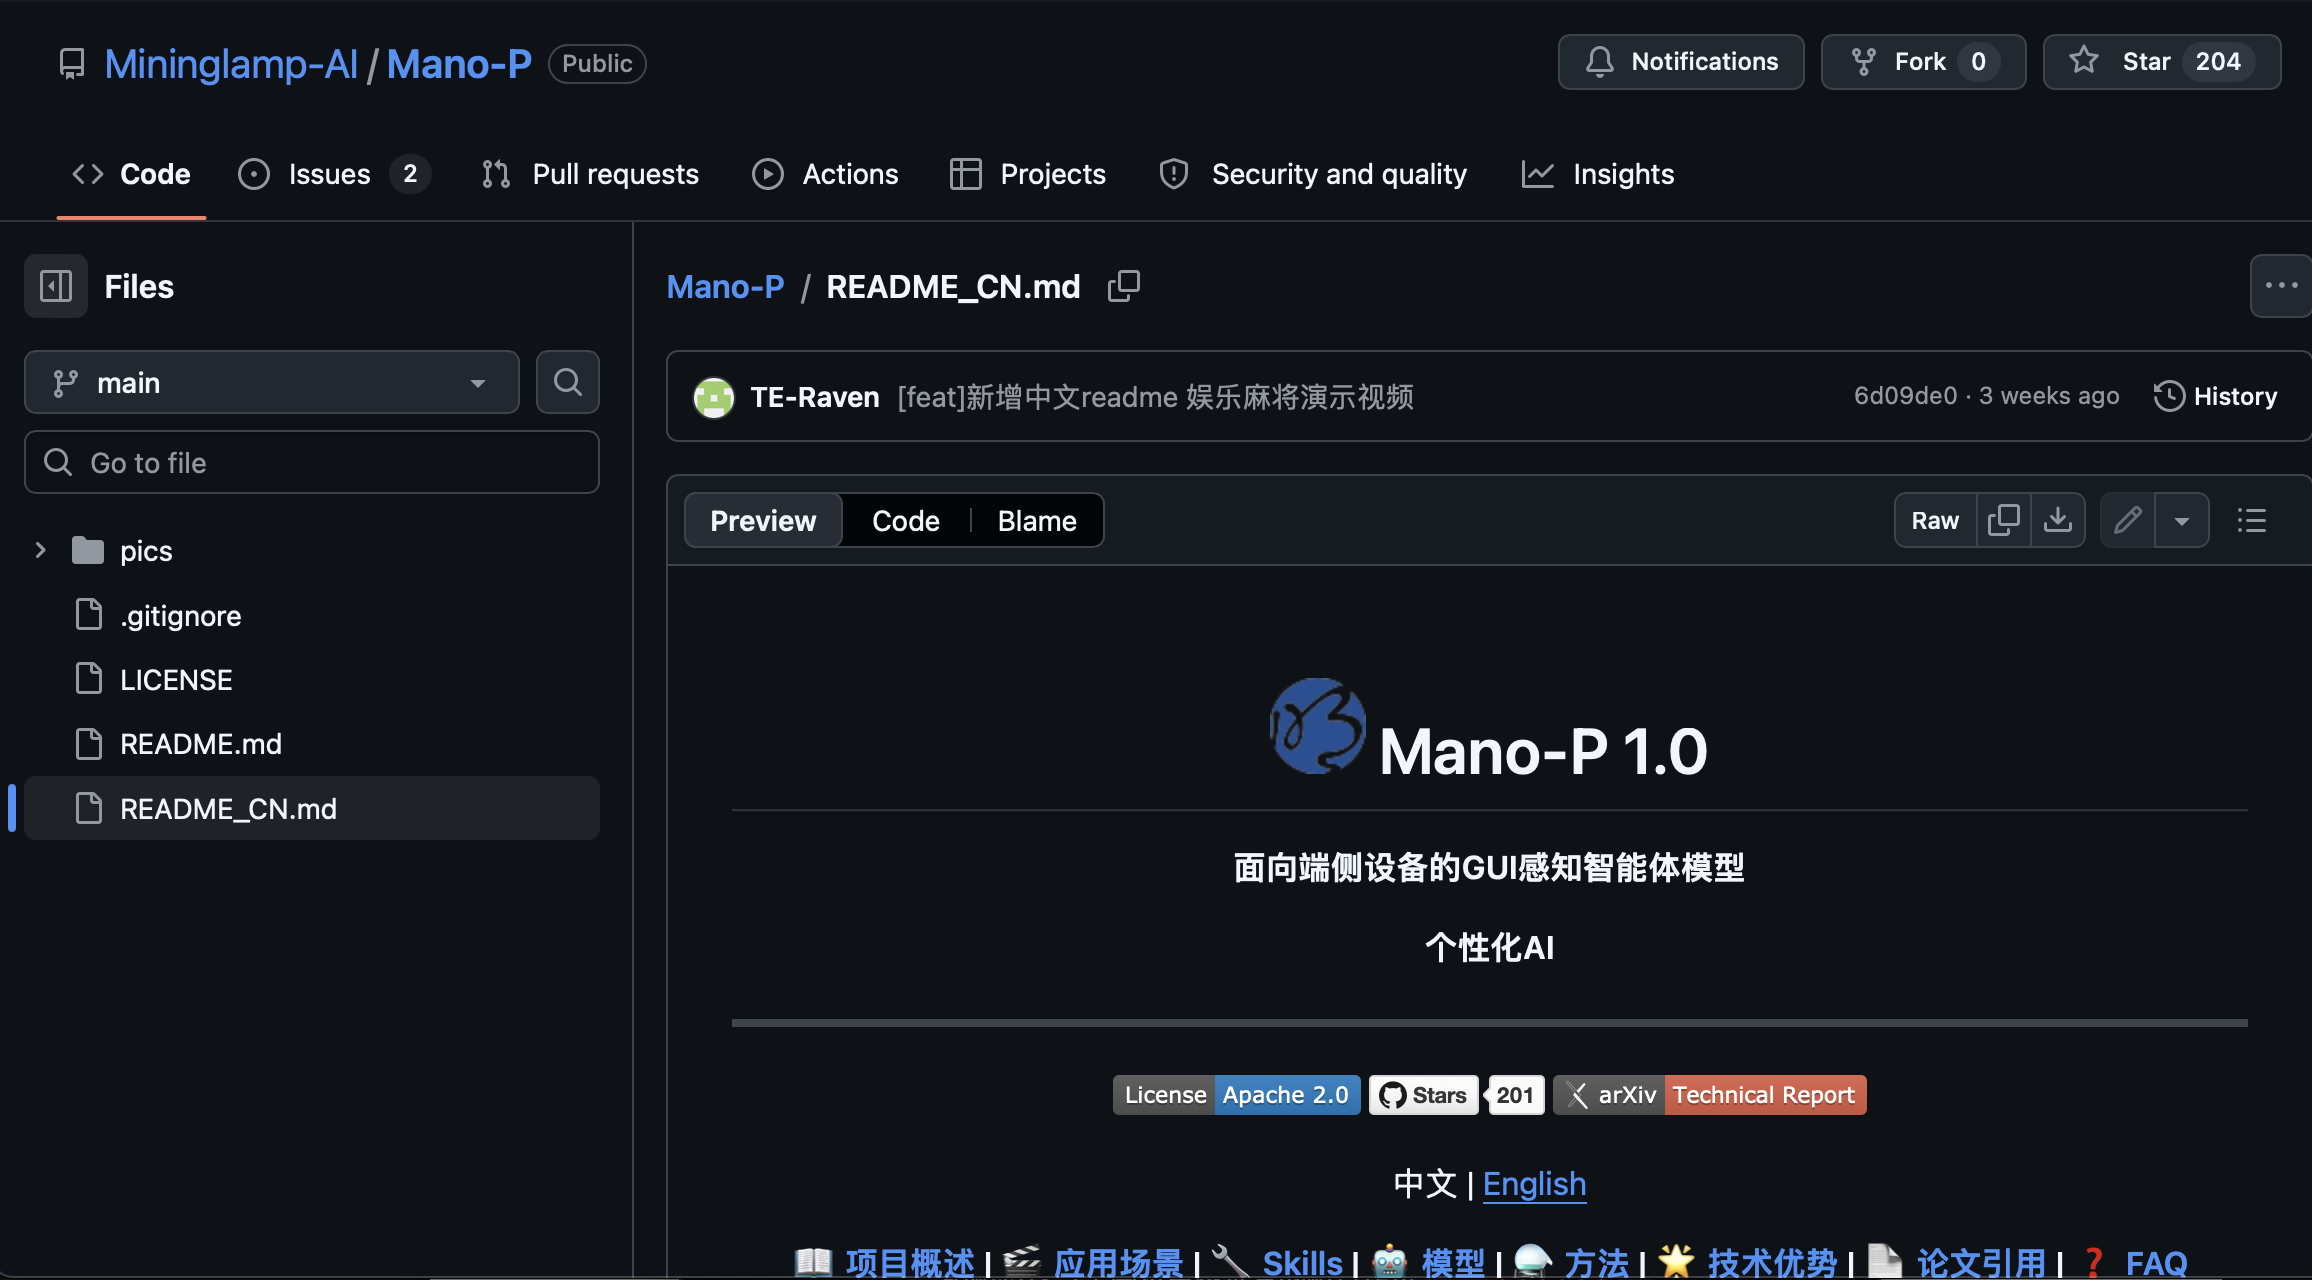Expand the pics folder
2312x1280 pixels.
tap(40, 550)
